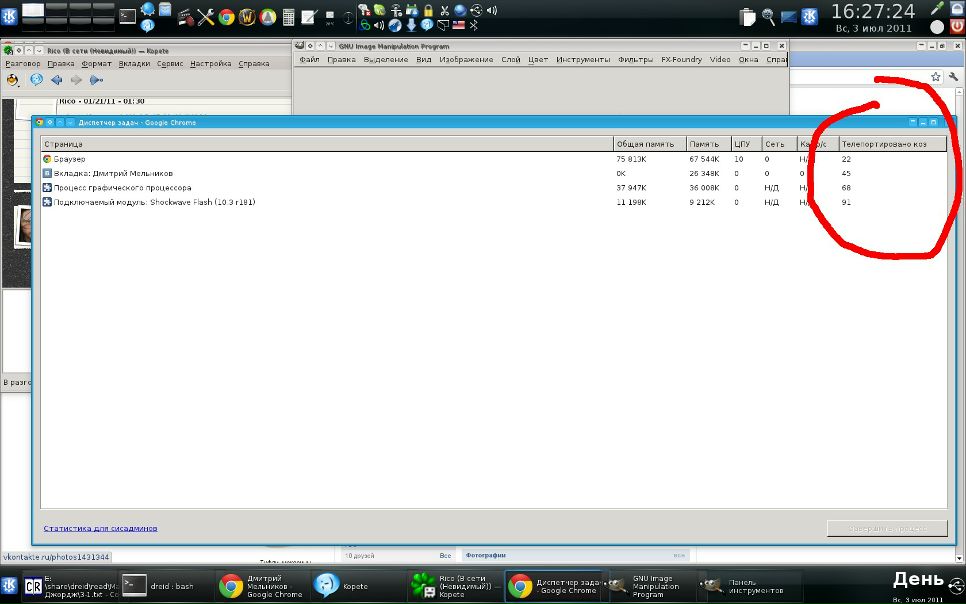
Task: Open the Фильтры menu in GIMP
Action: [x=635, y=60]
